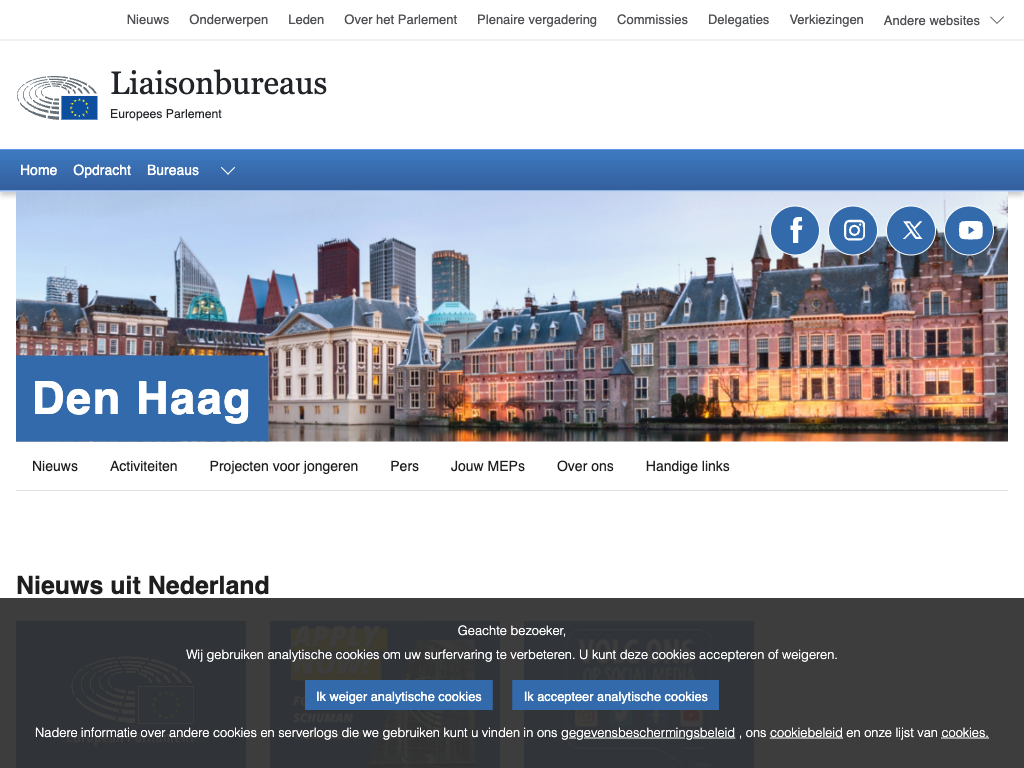The height and width of the screenshot is (768, 1024).
Task: Open the Instagram icon in the banner
Action: [853, 231]
